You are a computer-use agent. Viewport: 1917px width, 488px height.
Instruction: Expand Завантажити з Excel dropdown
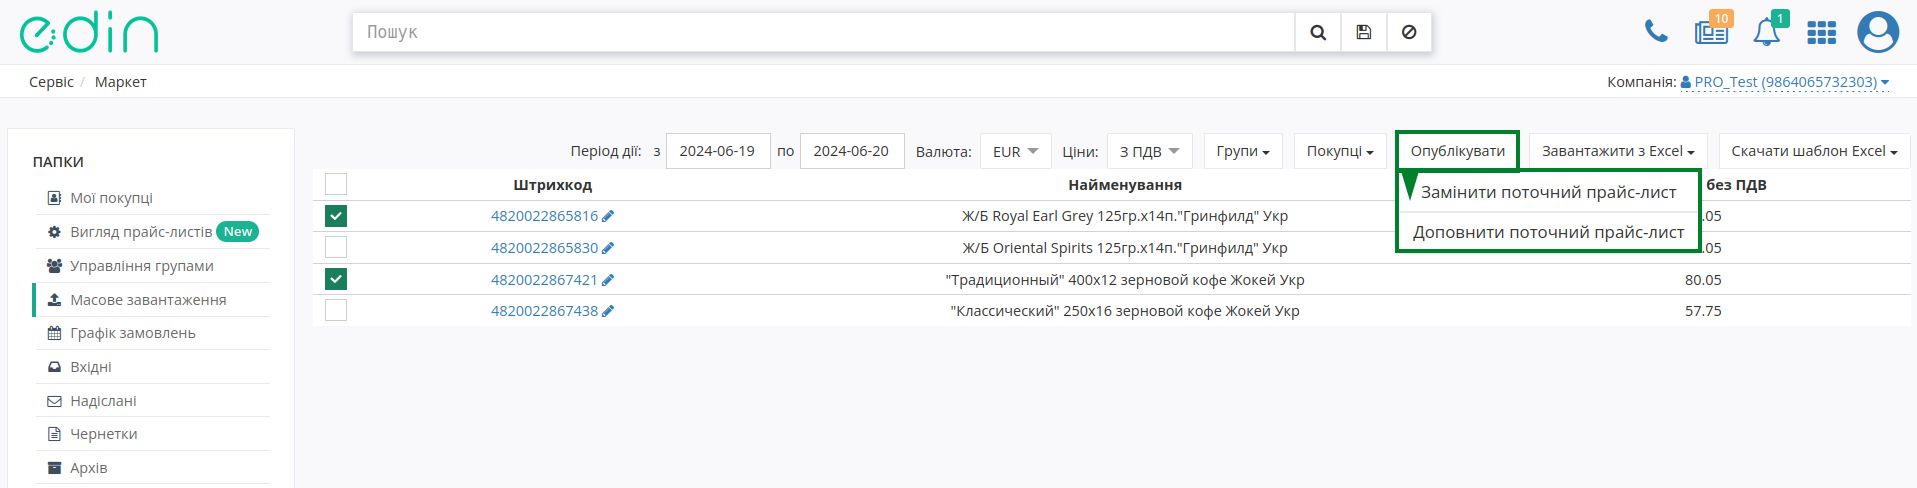(x=1618, y=151)
